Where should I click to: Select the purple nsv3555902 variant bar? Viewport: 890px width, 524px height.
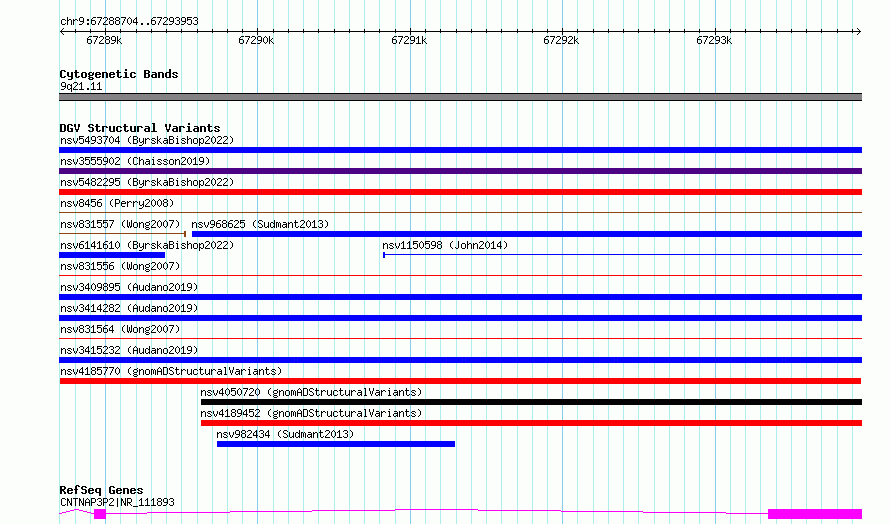[460, 171]
